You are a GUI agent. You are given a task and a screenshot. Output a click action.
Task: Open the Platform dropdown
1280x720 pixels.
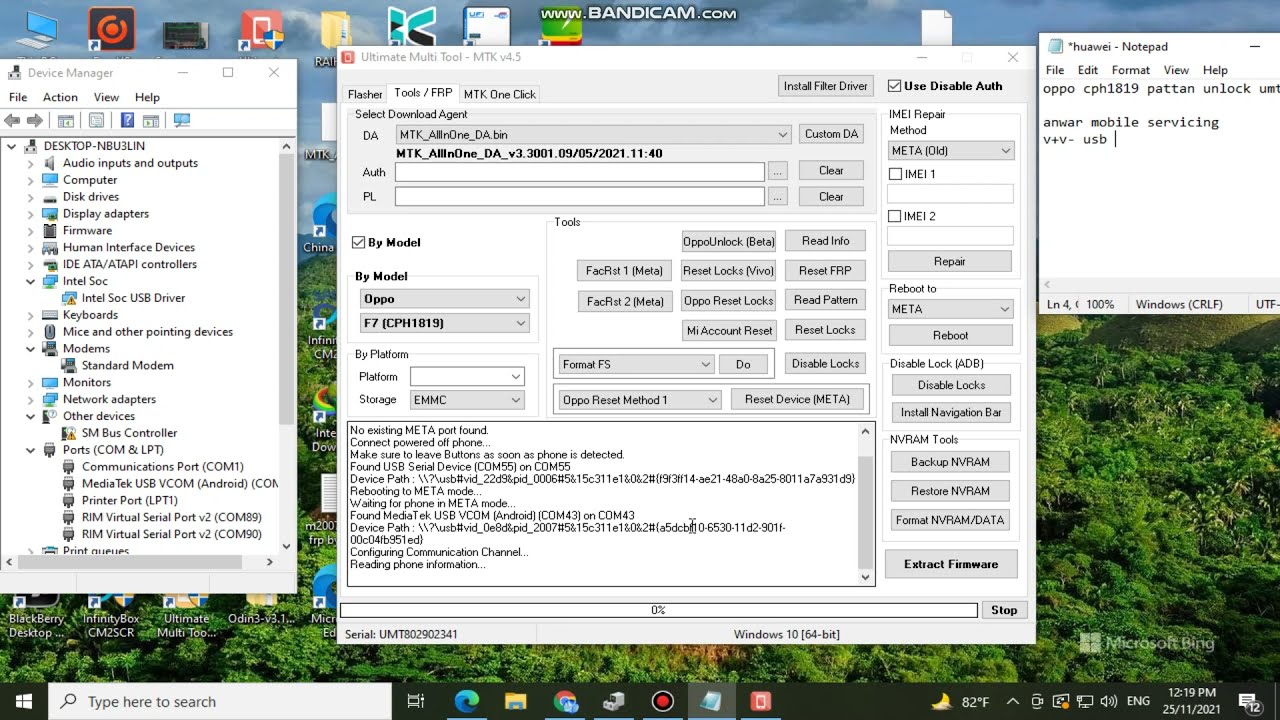coord(467,377)
